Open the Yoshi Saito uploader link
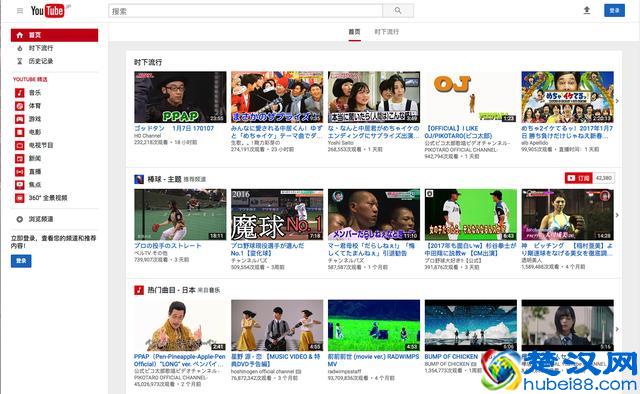 pyautogui.click(x=341, y=142)
